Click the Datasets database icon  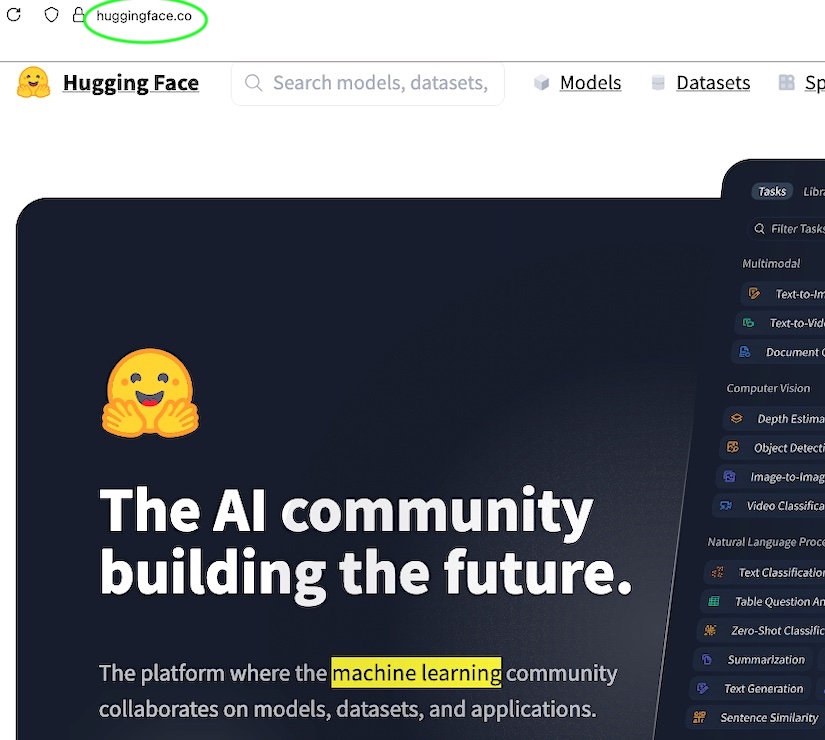[658, 83]
